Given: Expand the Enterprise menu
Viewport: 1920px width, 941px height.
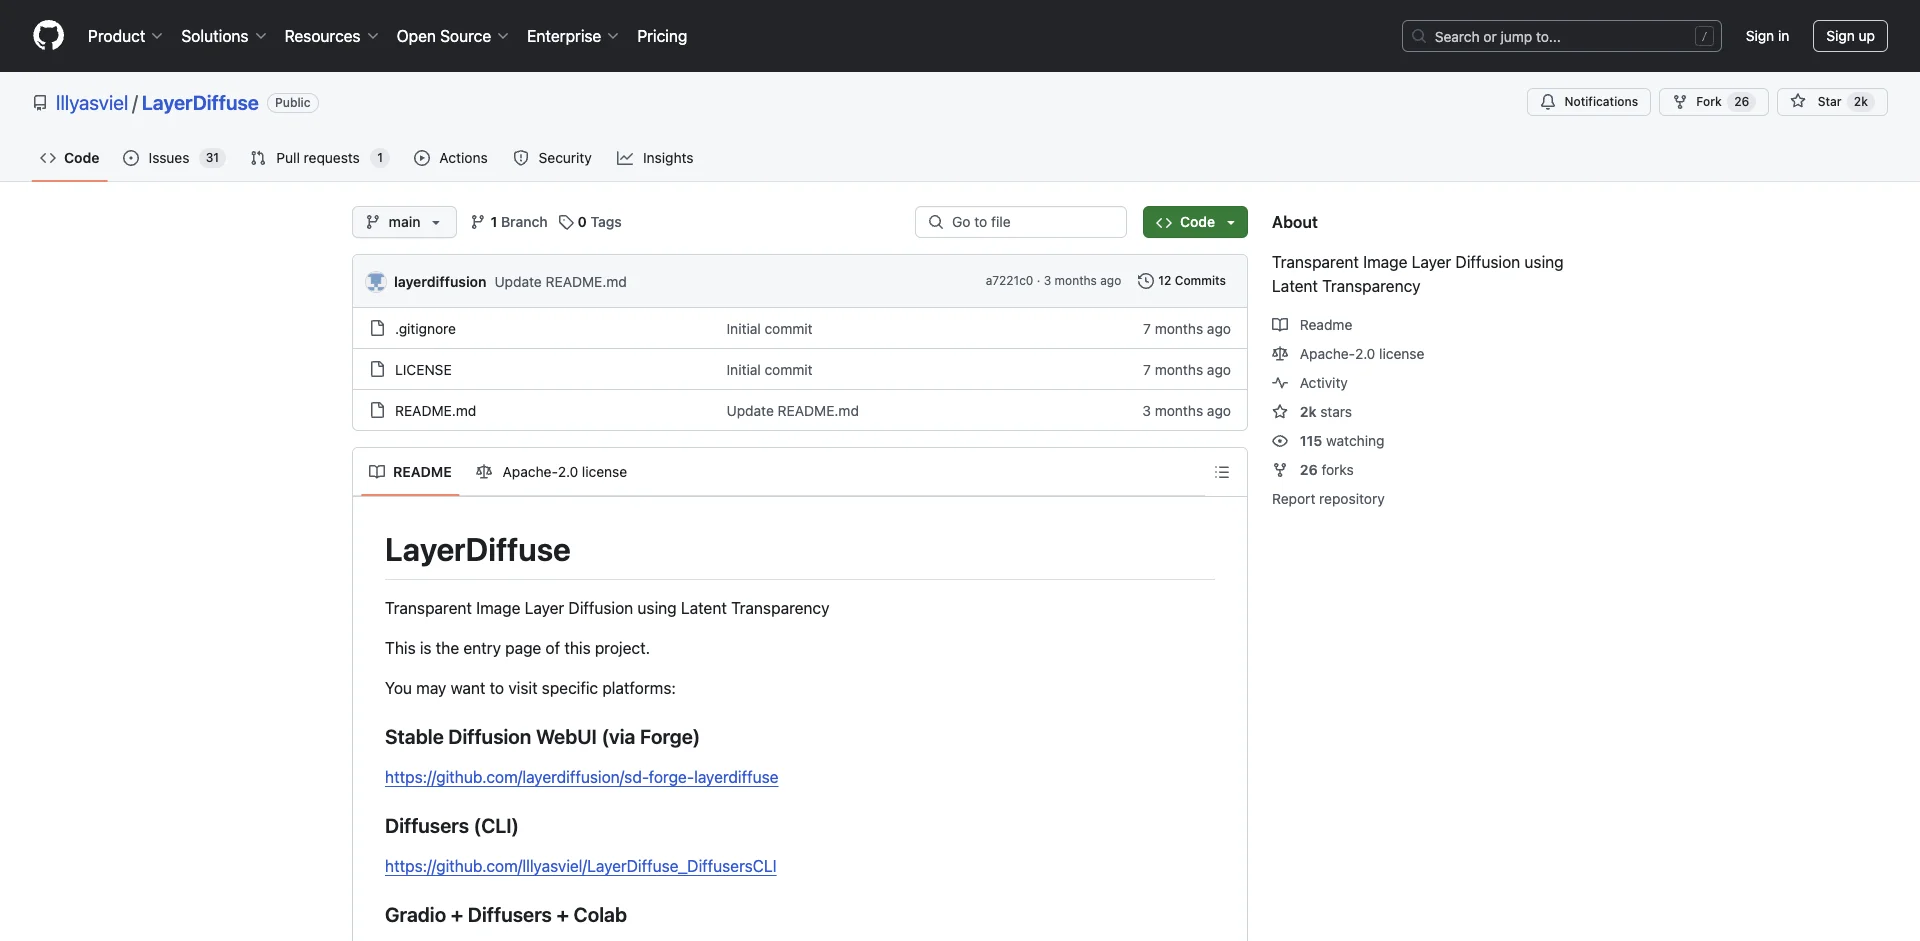Looking at the screenshot, I should (x=572, y=36).
